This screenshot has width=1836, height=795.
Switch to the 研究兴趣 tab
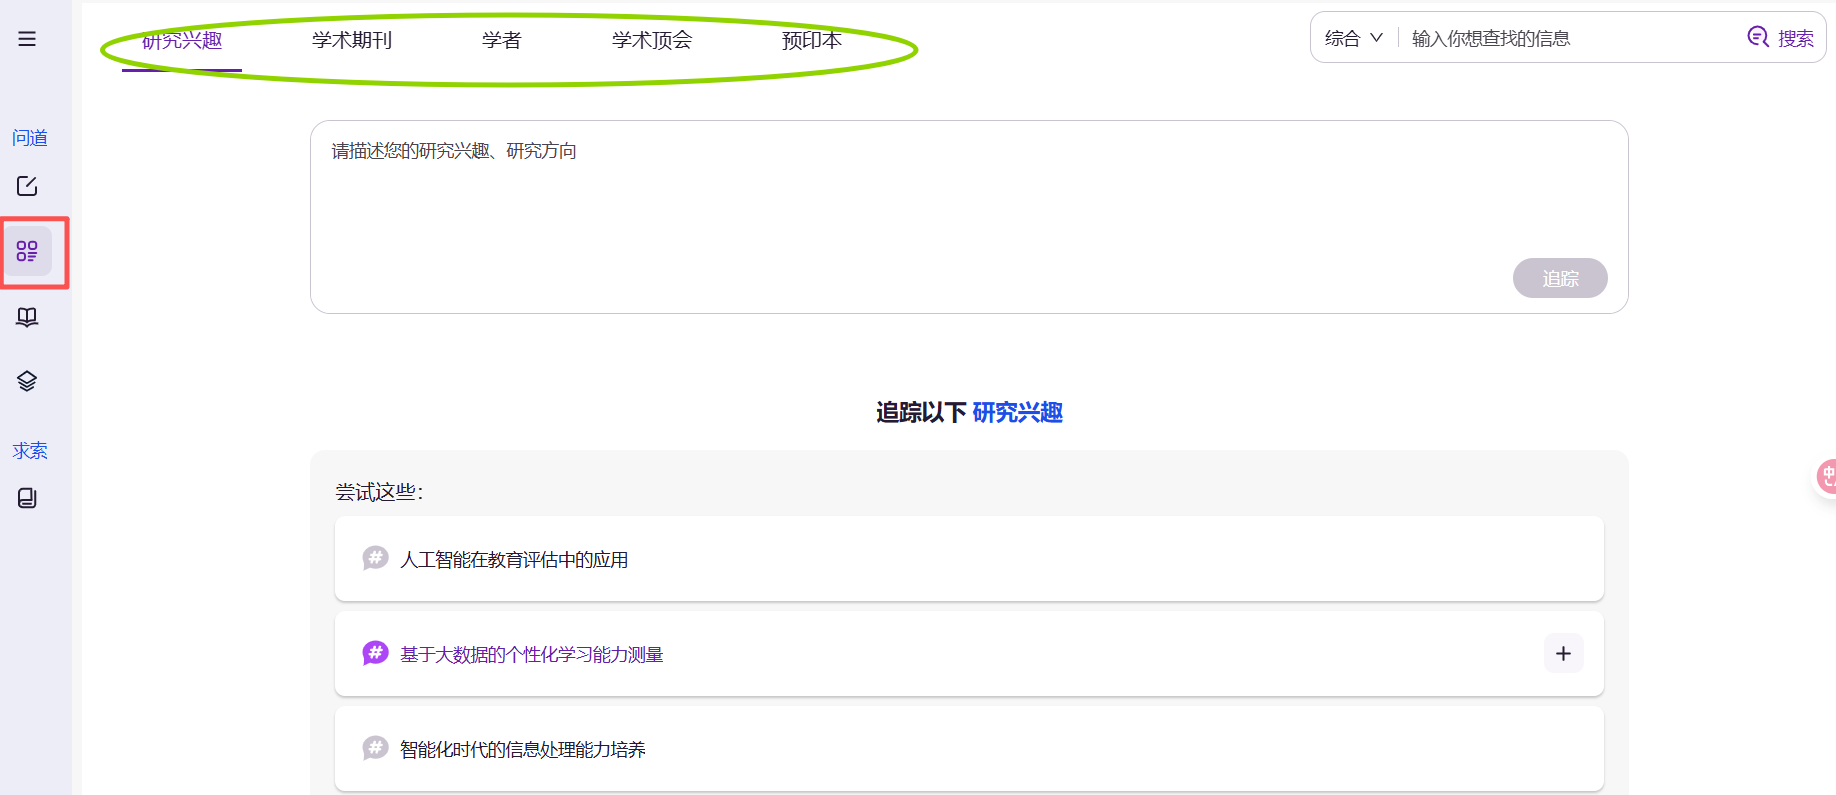182,41
